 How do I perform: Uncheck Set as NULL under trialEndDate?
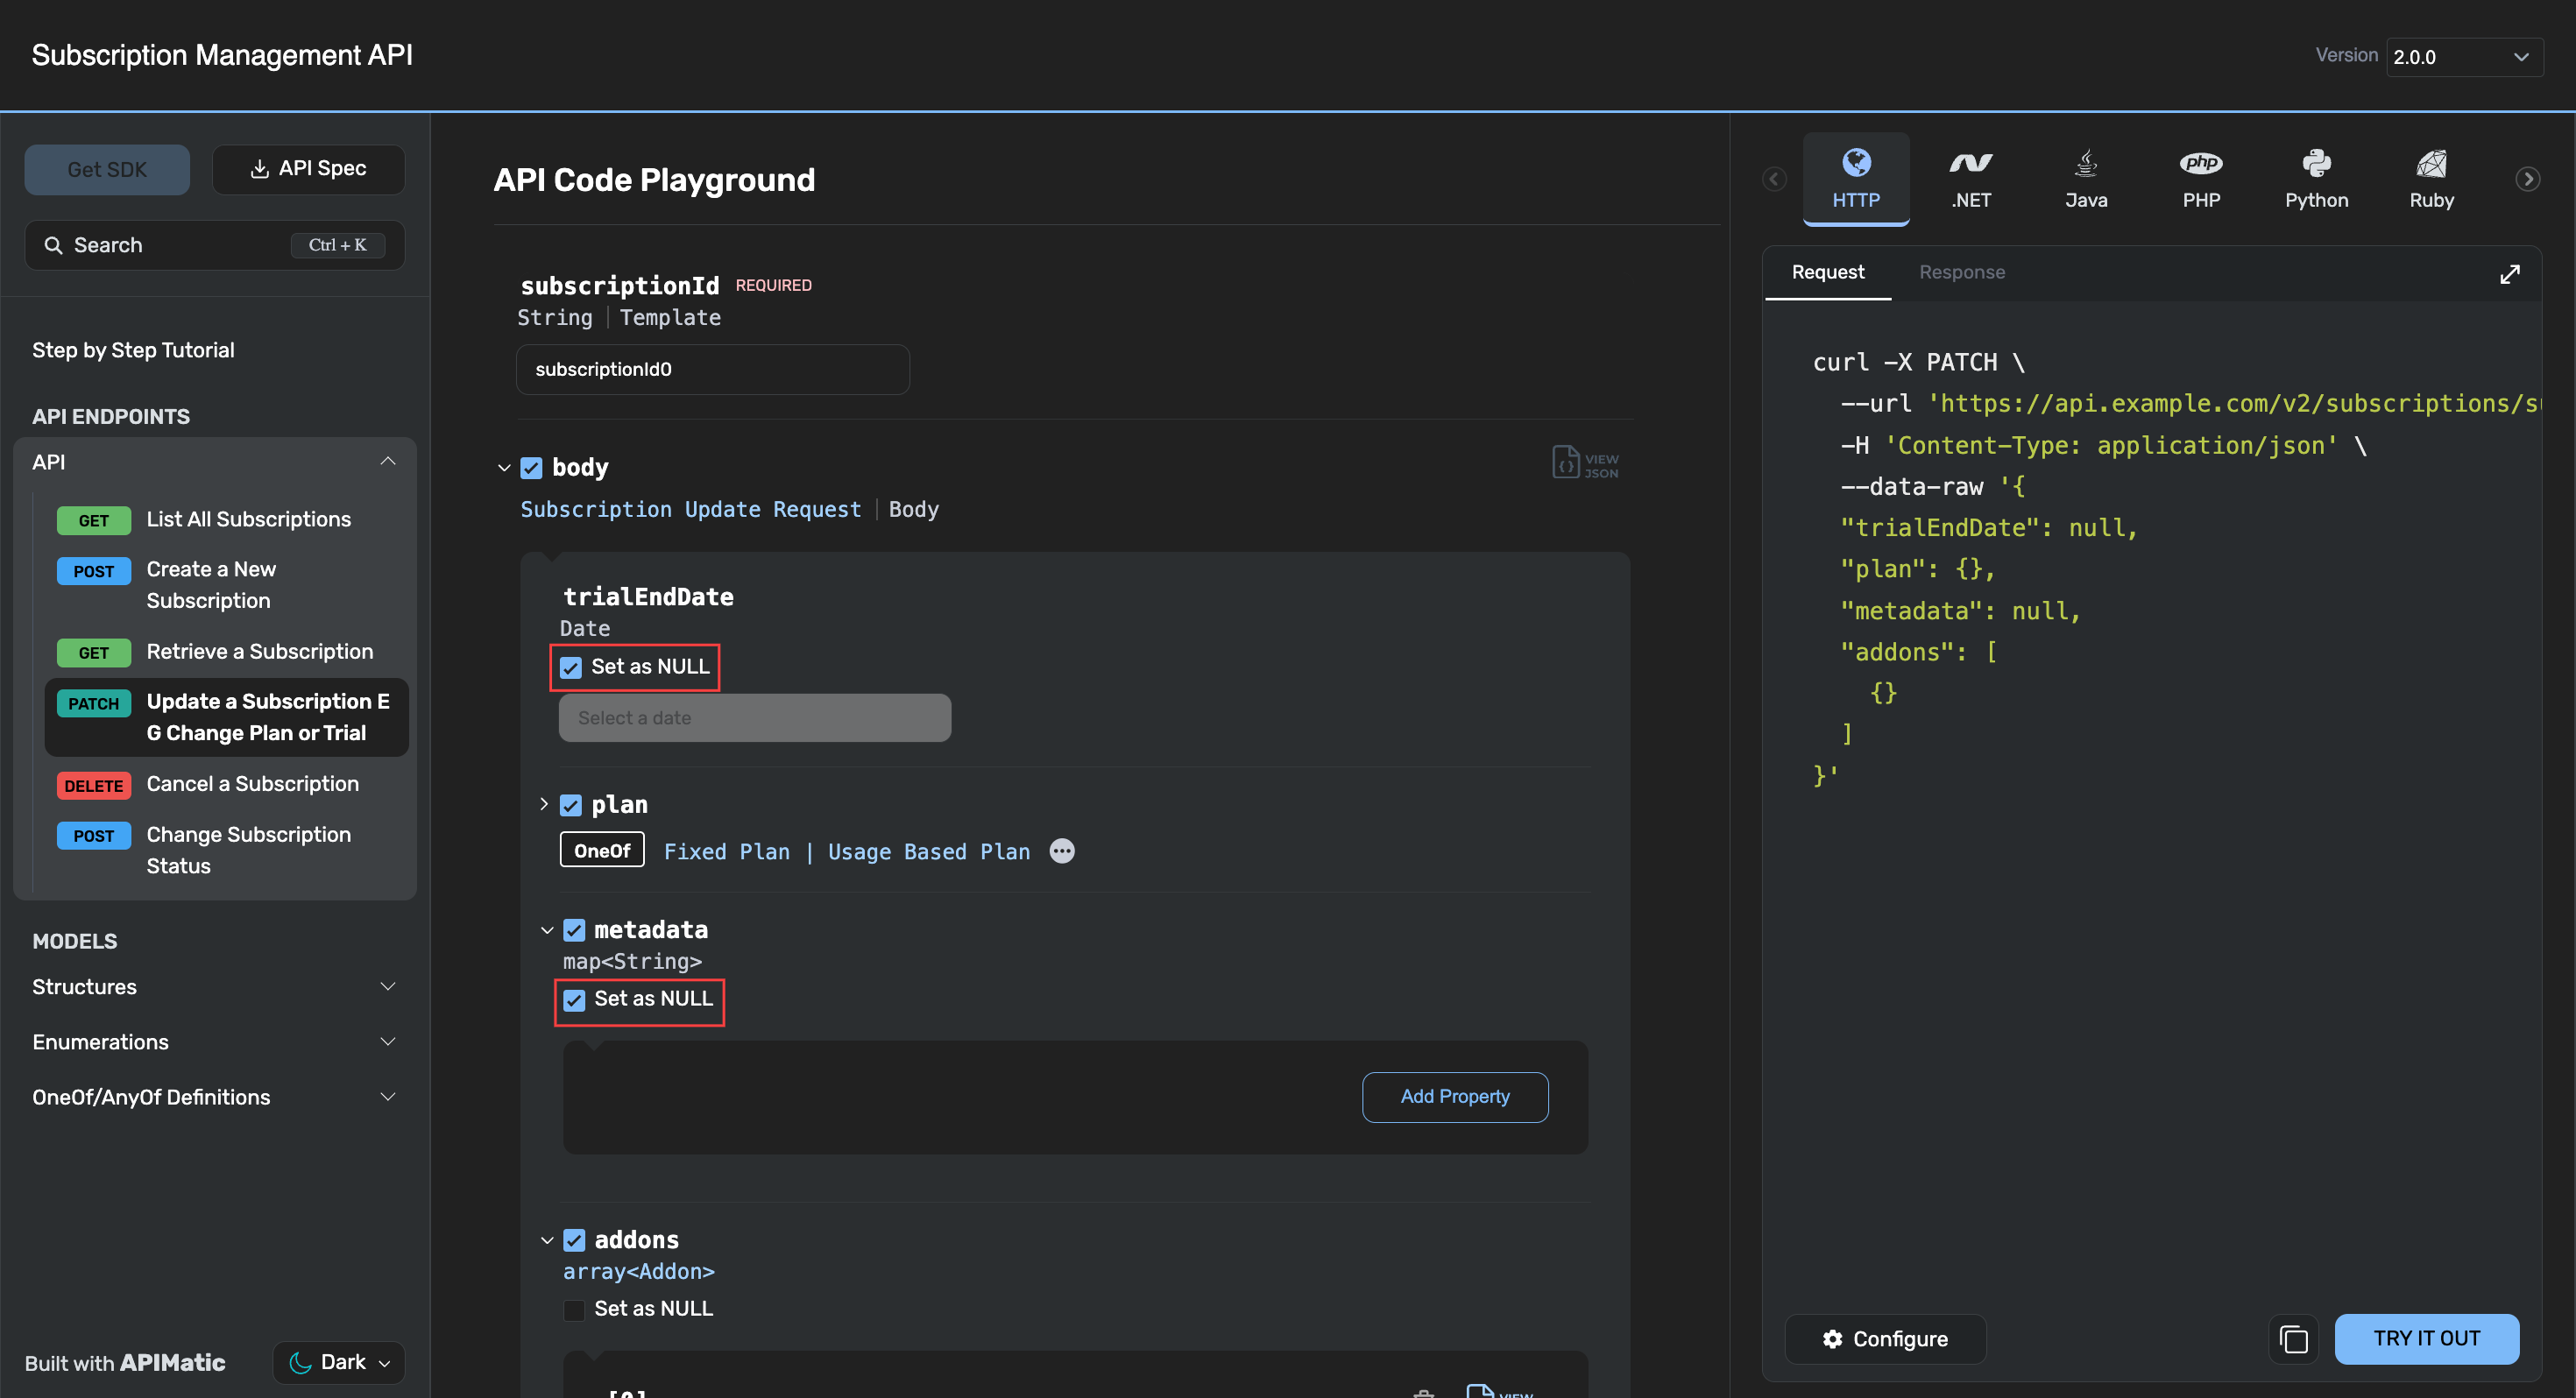tap(570, 667)
